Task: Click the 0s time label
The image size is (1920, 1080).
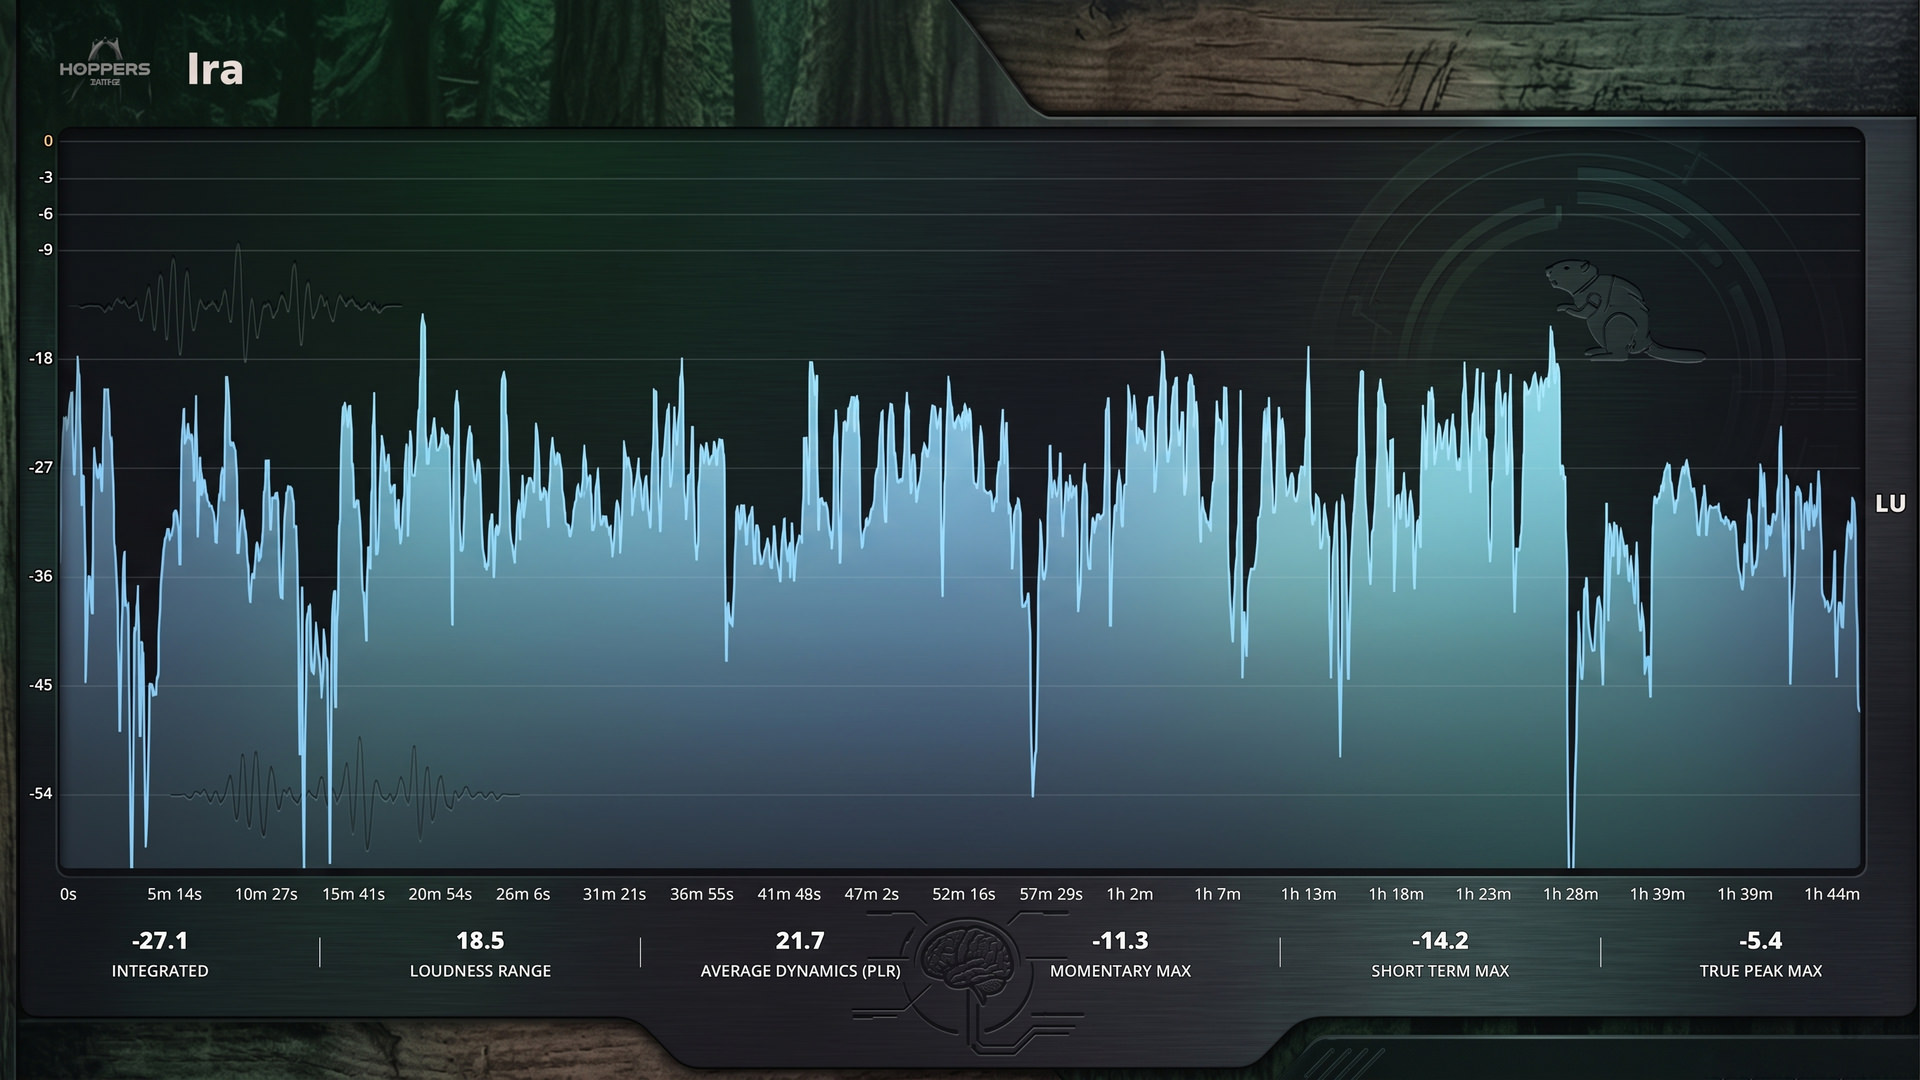Action: pyautogui.click(x=68, y=894)
